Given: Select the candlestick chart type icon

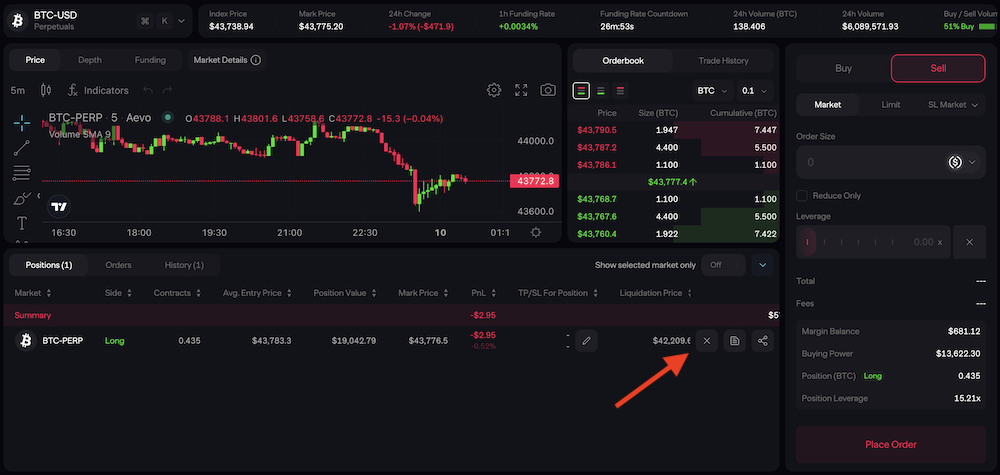Looking at the screenshot, I should tap(45, 91).
